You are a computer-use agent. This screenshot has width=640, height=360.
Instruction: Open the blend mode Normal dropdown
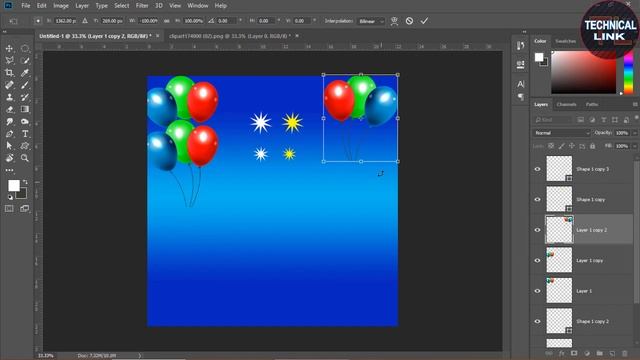click(561, 133)
